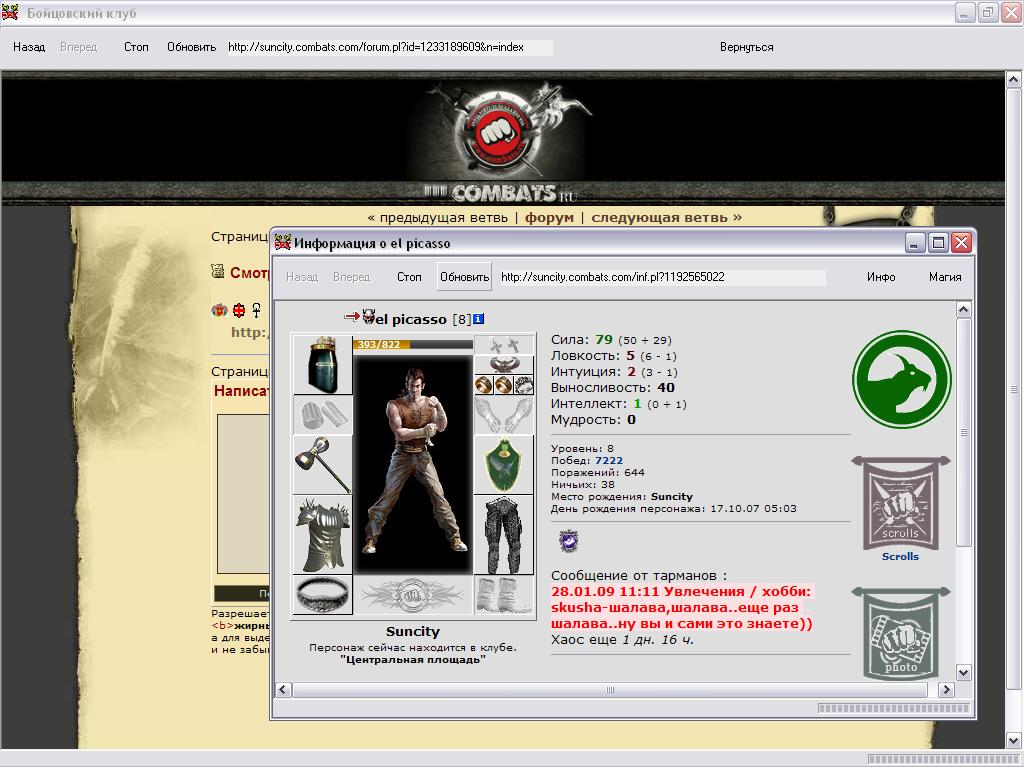The image size is (1024, 768).
Task: Open the green goat zodiac emblem
Action: (901, 380)
